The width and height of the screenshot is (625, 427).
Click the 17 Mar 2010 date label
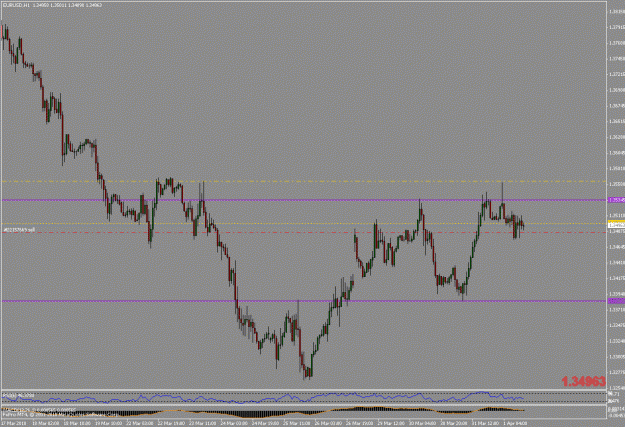pyautogui.click(x=14, y=423)
